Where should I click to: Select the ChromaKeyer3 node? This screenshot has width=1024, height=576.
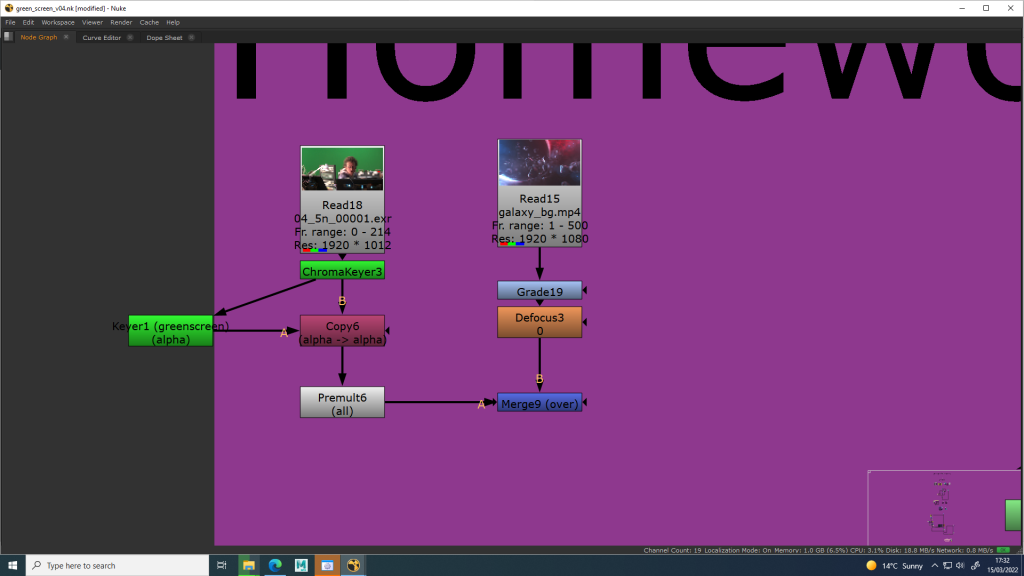pos(342,271)
